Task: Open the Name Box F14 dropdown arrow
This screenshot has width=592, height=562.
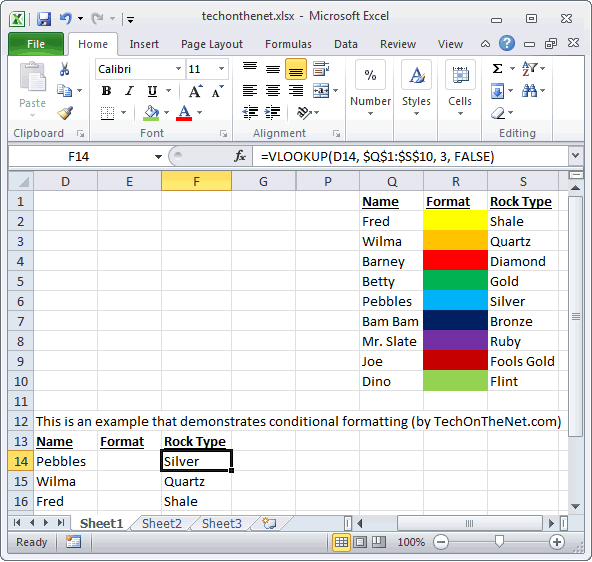Action: (x=158, y=156)
